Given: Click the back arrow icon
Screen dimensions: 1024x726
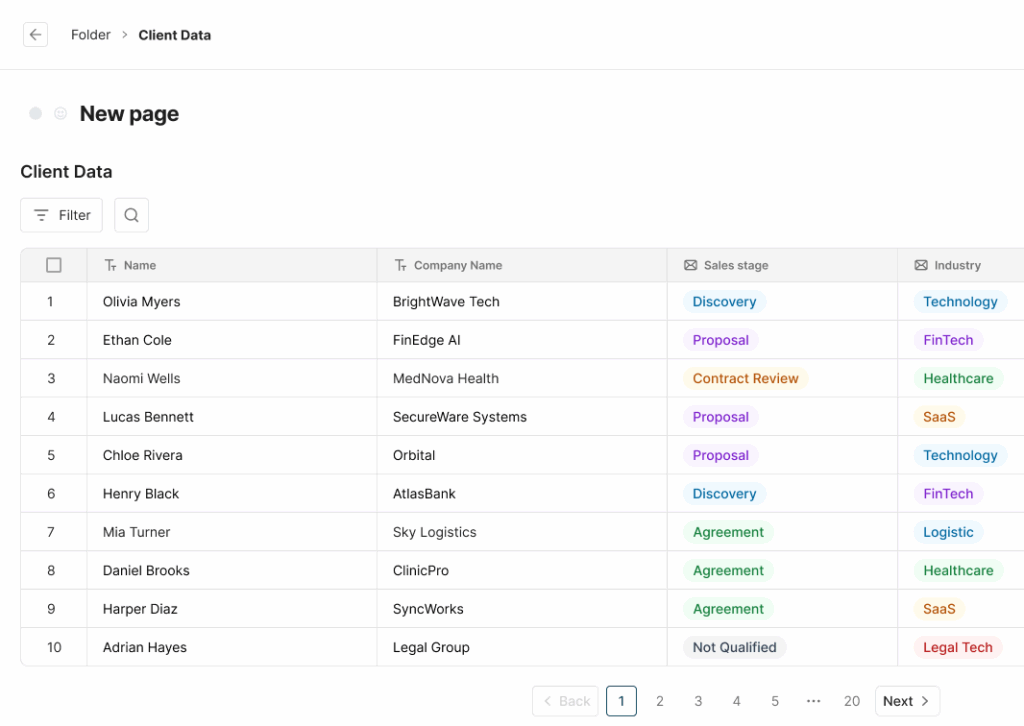Looking at the screenshot, I should [x=36, y=35].
